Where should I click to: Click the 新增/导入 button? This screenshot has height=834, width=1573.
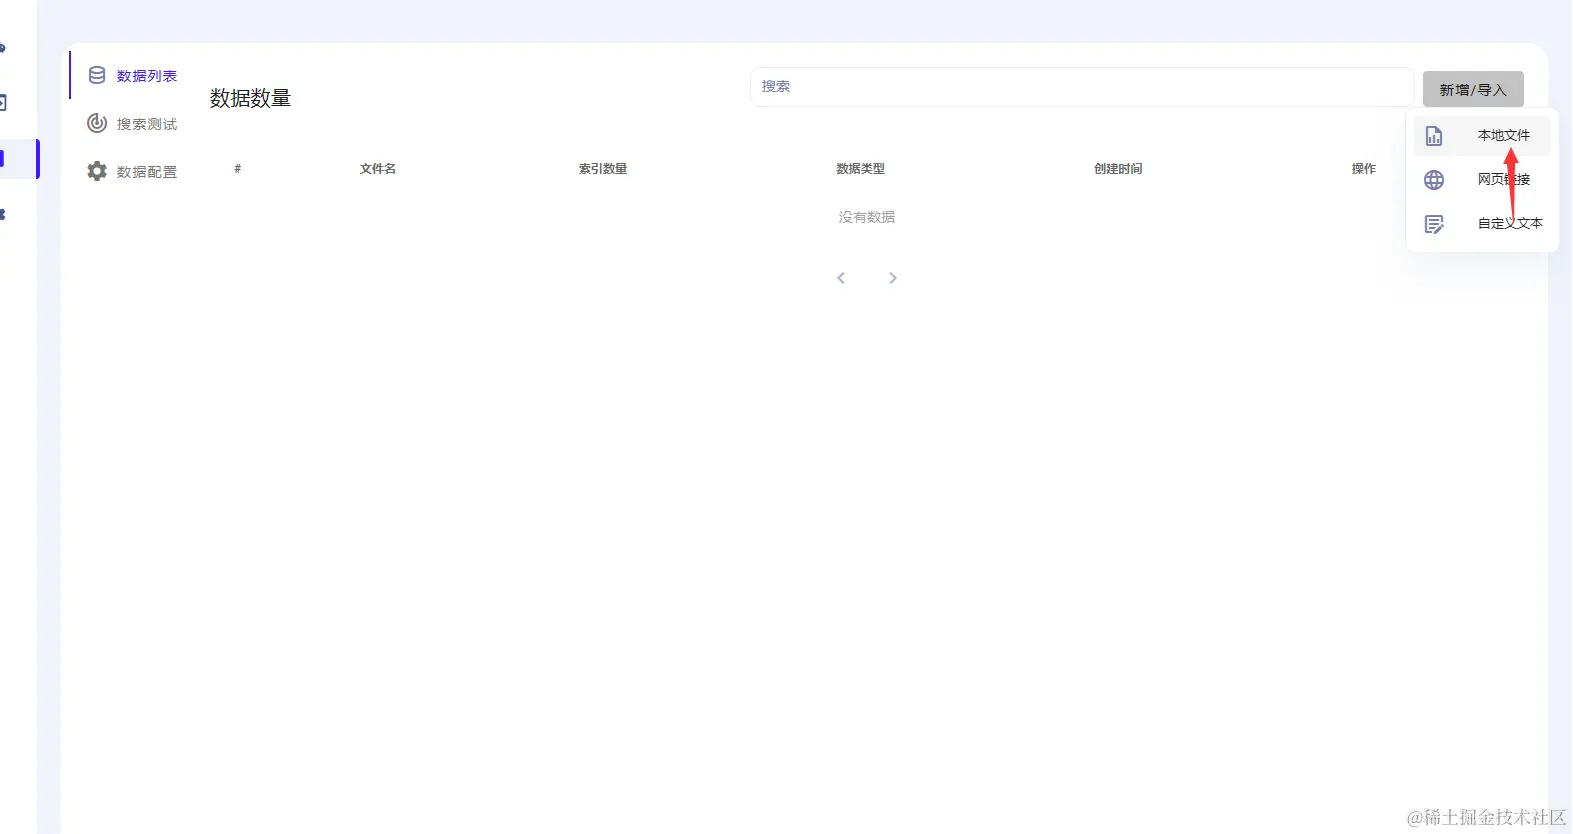point(1473,89)
